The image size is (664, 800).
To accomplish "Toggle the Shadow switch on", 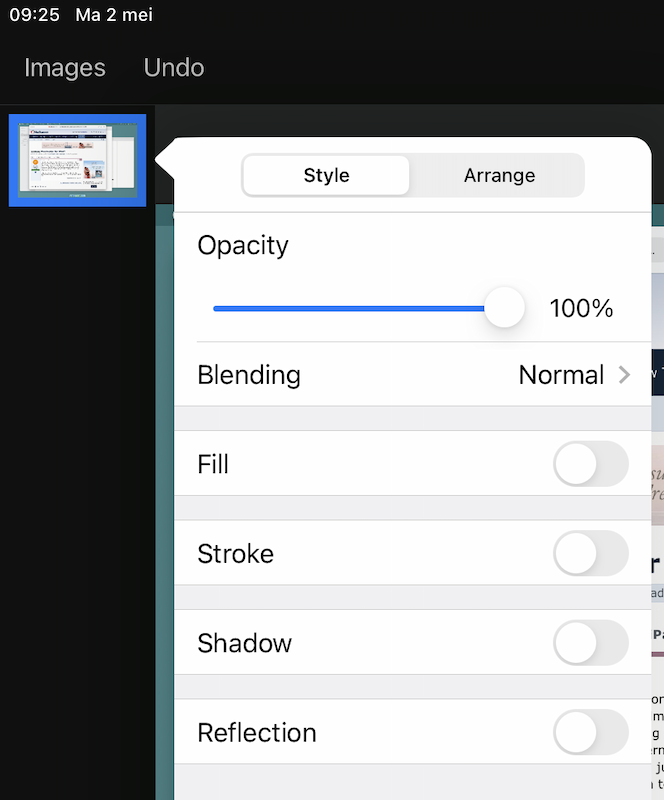I will click(590, 643).
